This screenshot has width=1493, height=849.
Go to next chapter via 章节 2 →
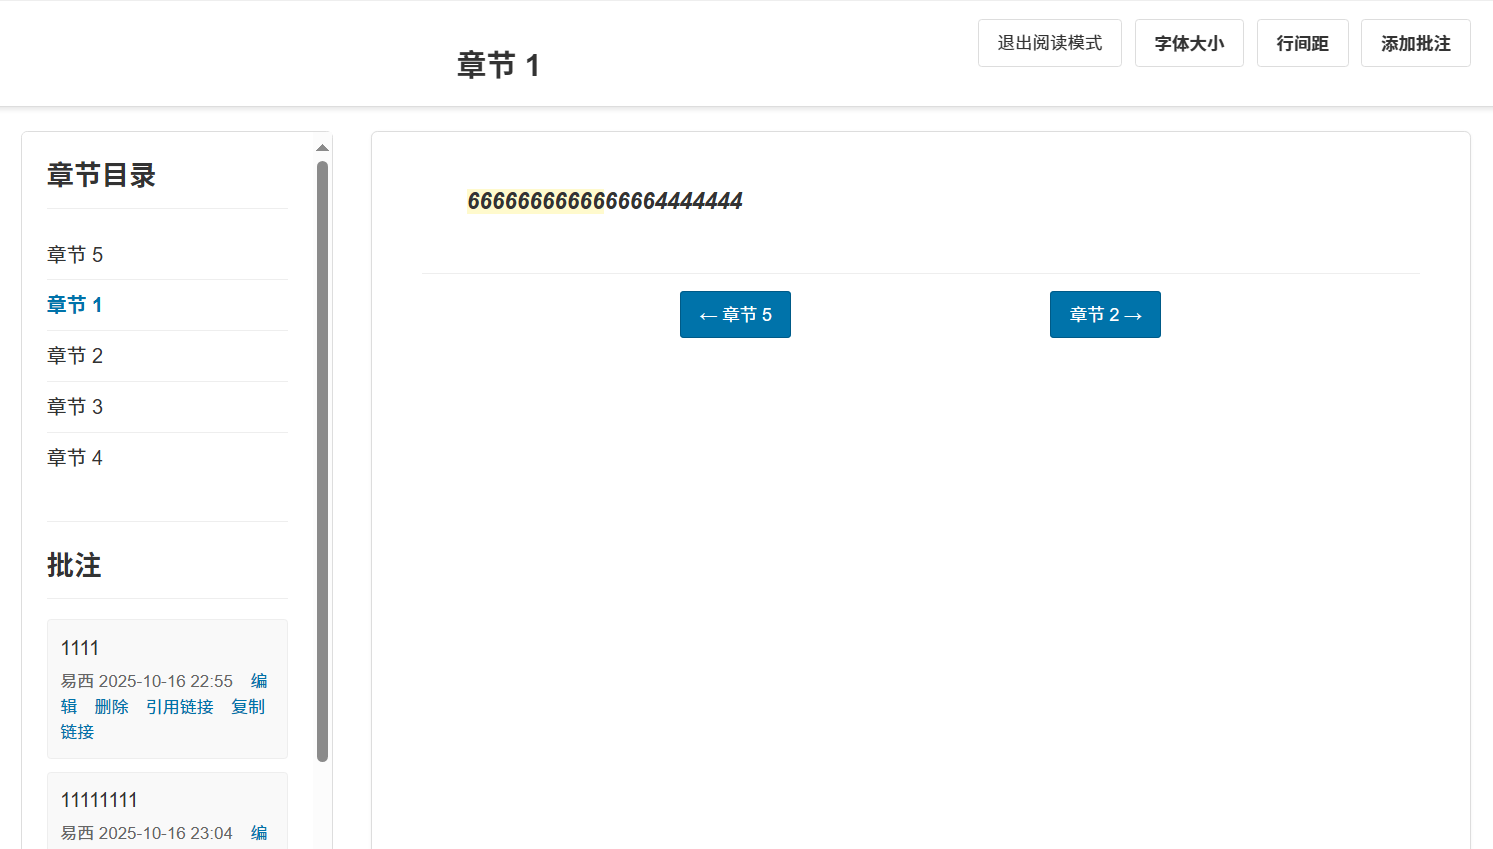click(x=1105, y=315)
